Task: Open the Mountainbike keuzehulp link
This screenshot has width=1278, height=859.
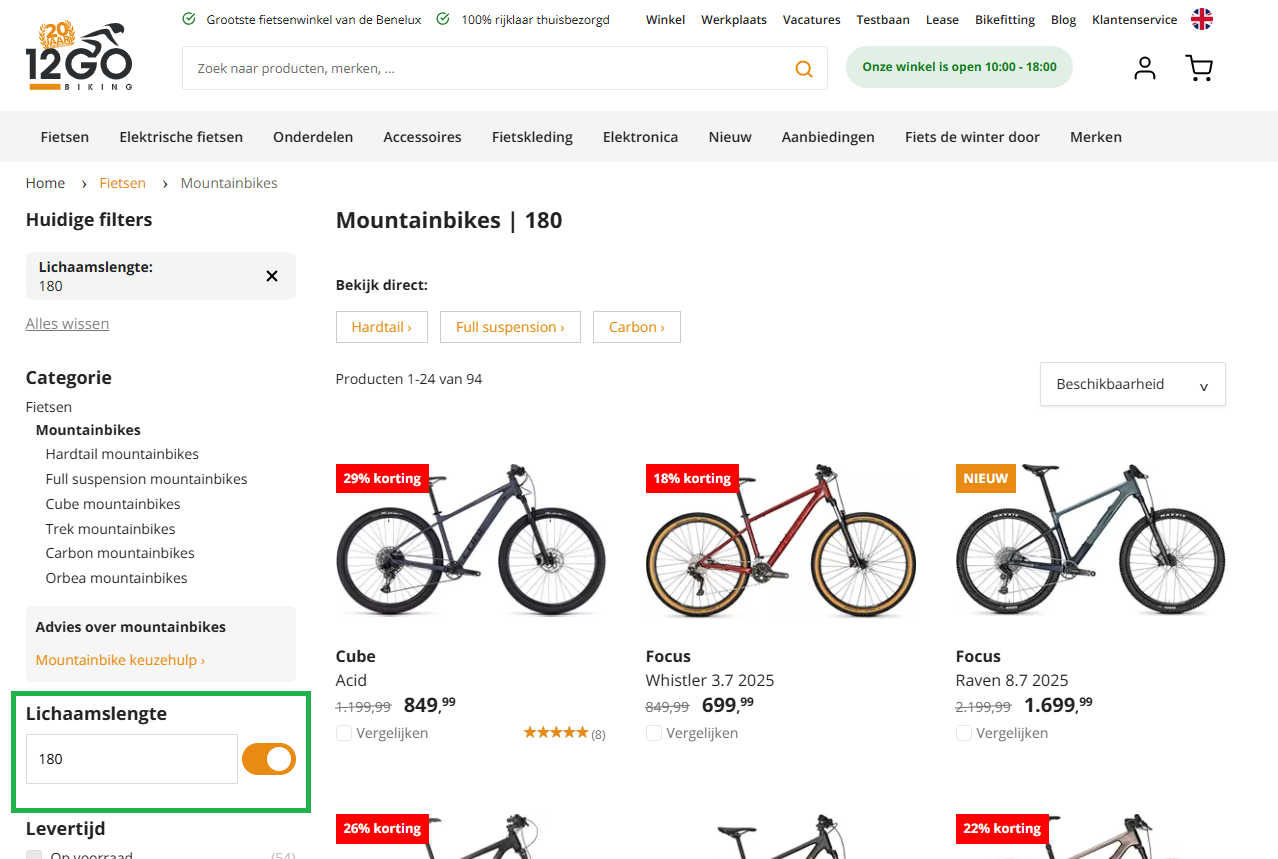Action: click(119, 659)
